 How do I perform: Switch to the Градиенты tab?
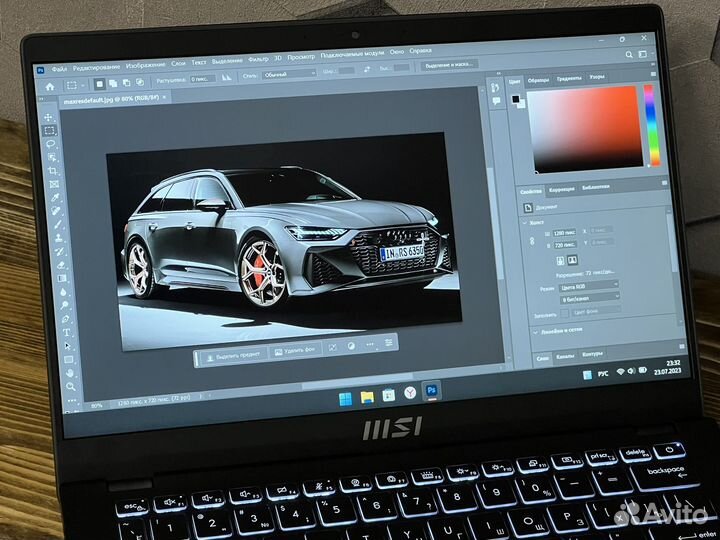569,78
